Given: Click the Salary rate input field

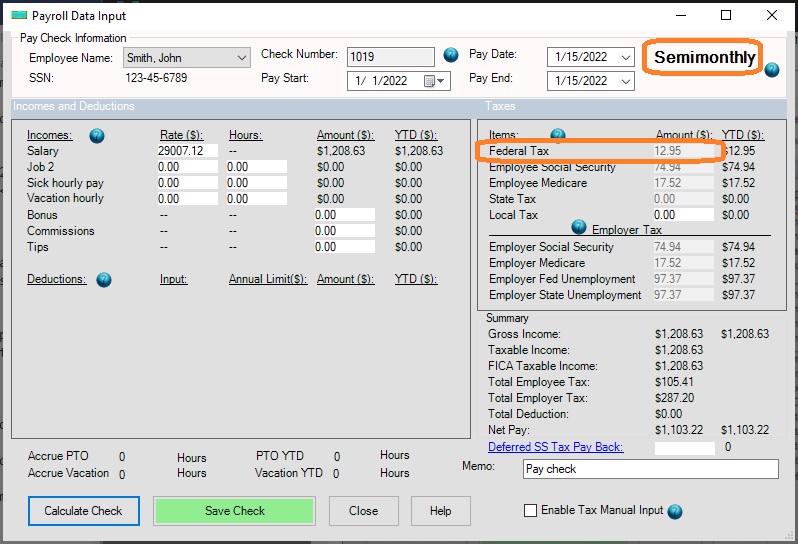Looking at the screenshot, I should (187, 151).
